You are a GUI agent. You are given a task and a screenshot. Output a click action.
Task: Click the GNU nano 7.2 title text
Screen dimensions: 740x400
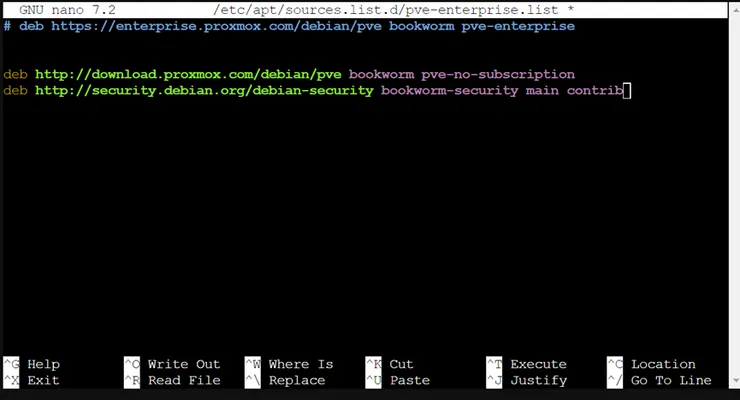point(67,10)
